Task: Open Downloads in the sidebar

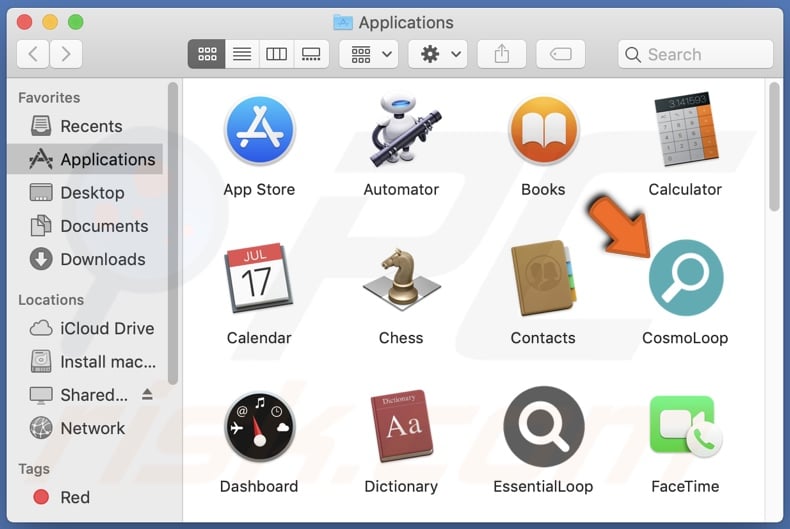Action: pos(85,259)
